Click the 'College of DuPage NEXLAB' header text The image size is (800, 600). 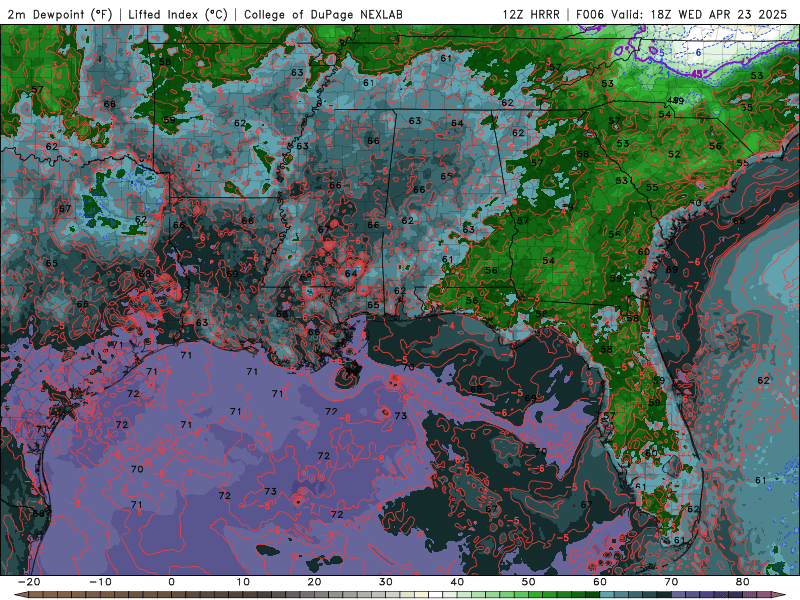pyautogui.click(x=323, y=14)
